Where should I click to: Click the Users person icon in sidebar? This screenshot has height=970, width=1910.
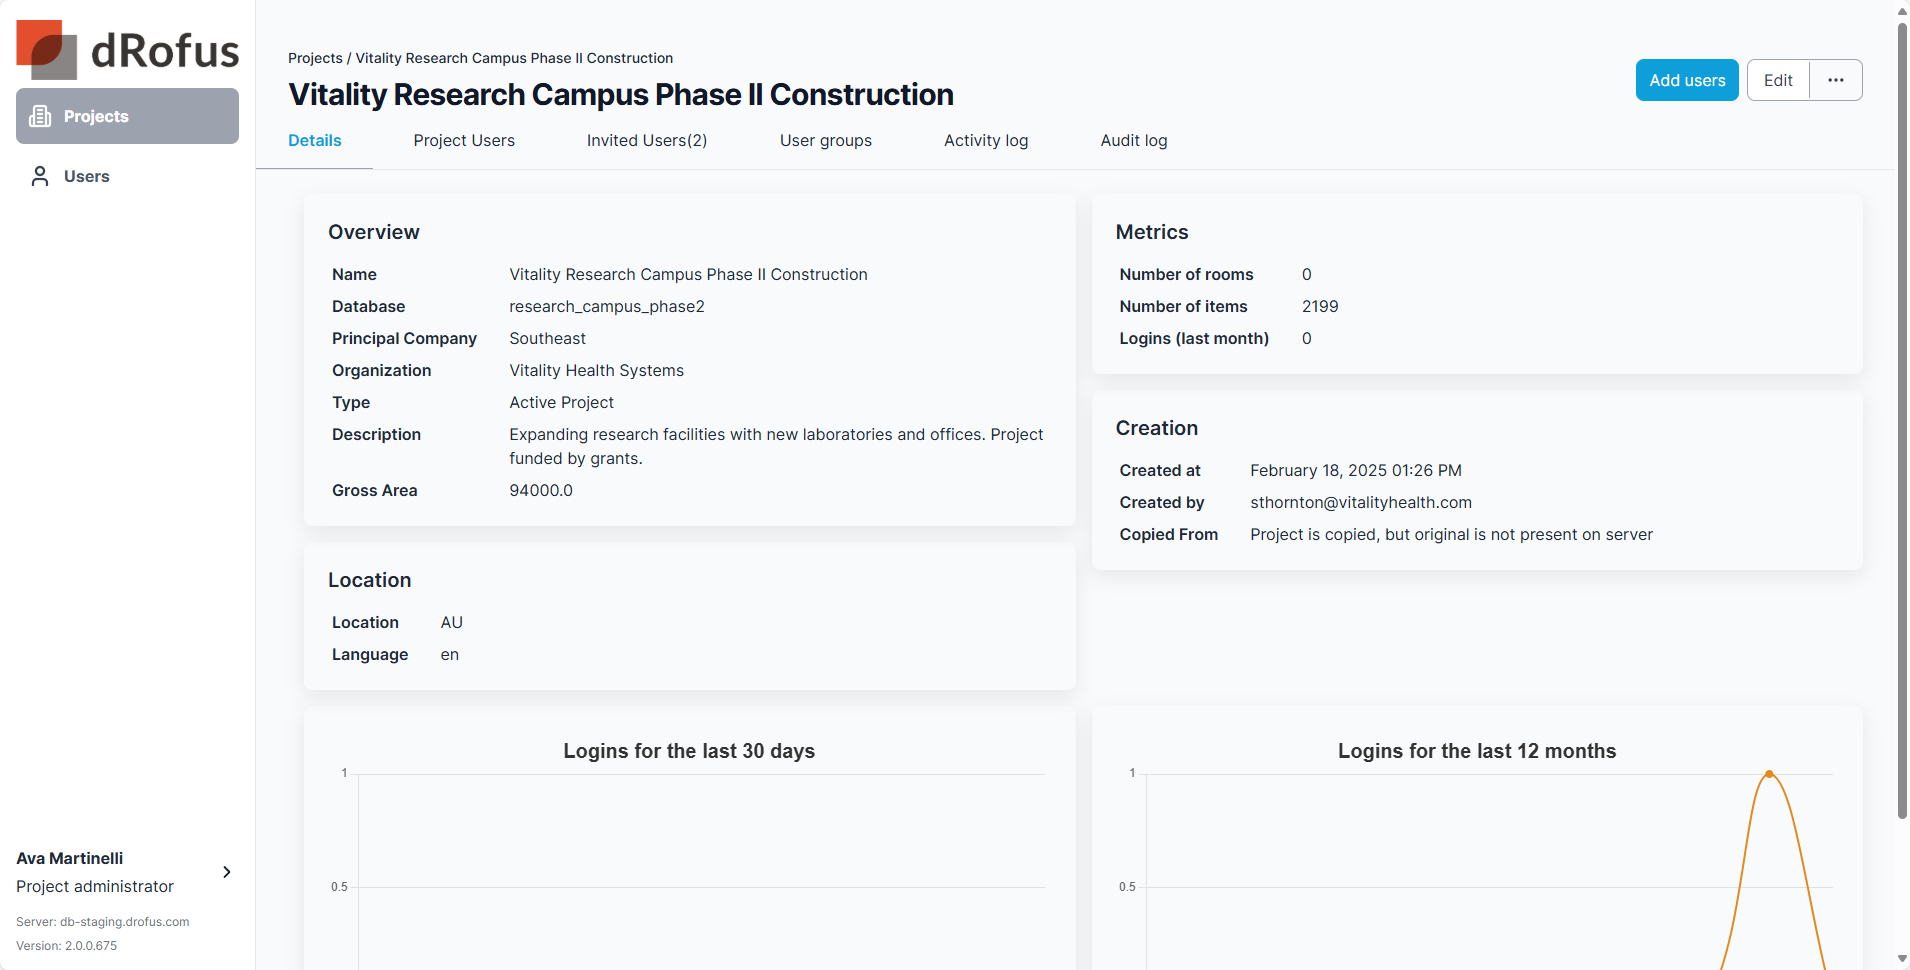pyautogui.click(x=40, y=176)
